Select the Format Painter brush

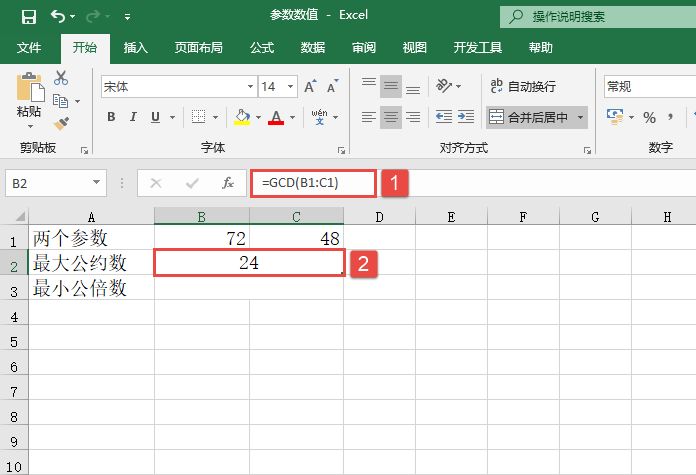click(x=61, y=123)
